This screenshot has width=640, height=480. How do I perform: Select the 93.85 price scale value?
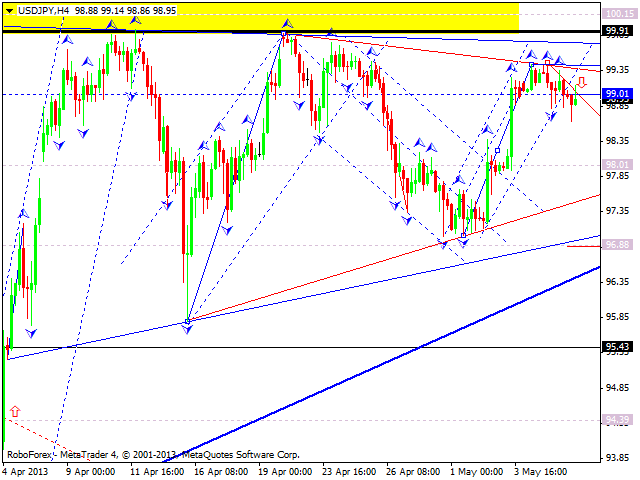(x=617, y=458)
